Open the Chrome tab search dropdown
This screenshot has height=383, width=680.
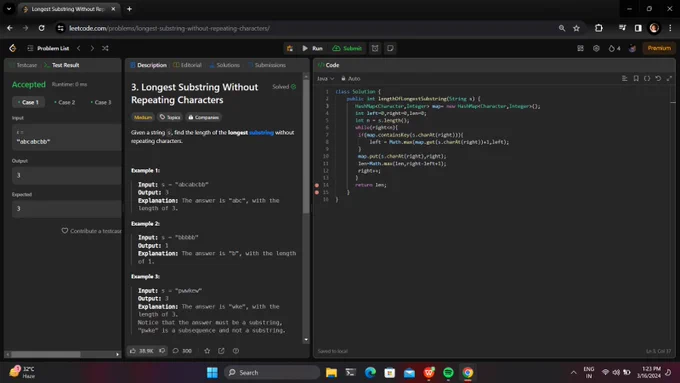9,9
